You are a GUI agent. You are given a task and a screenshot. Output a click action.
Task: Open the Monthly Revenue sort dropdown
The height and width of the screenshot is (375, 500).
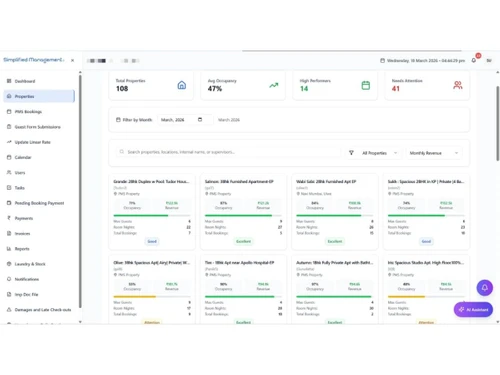(x=434, y=153)
